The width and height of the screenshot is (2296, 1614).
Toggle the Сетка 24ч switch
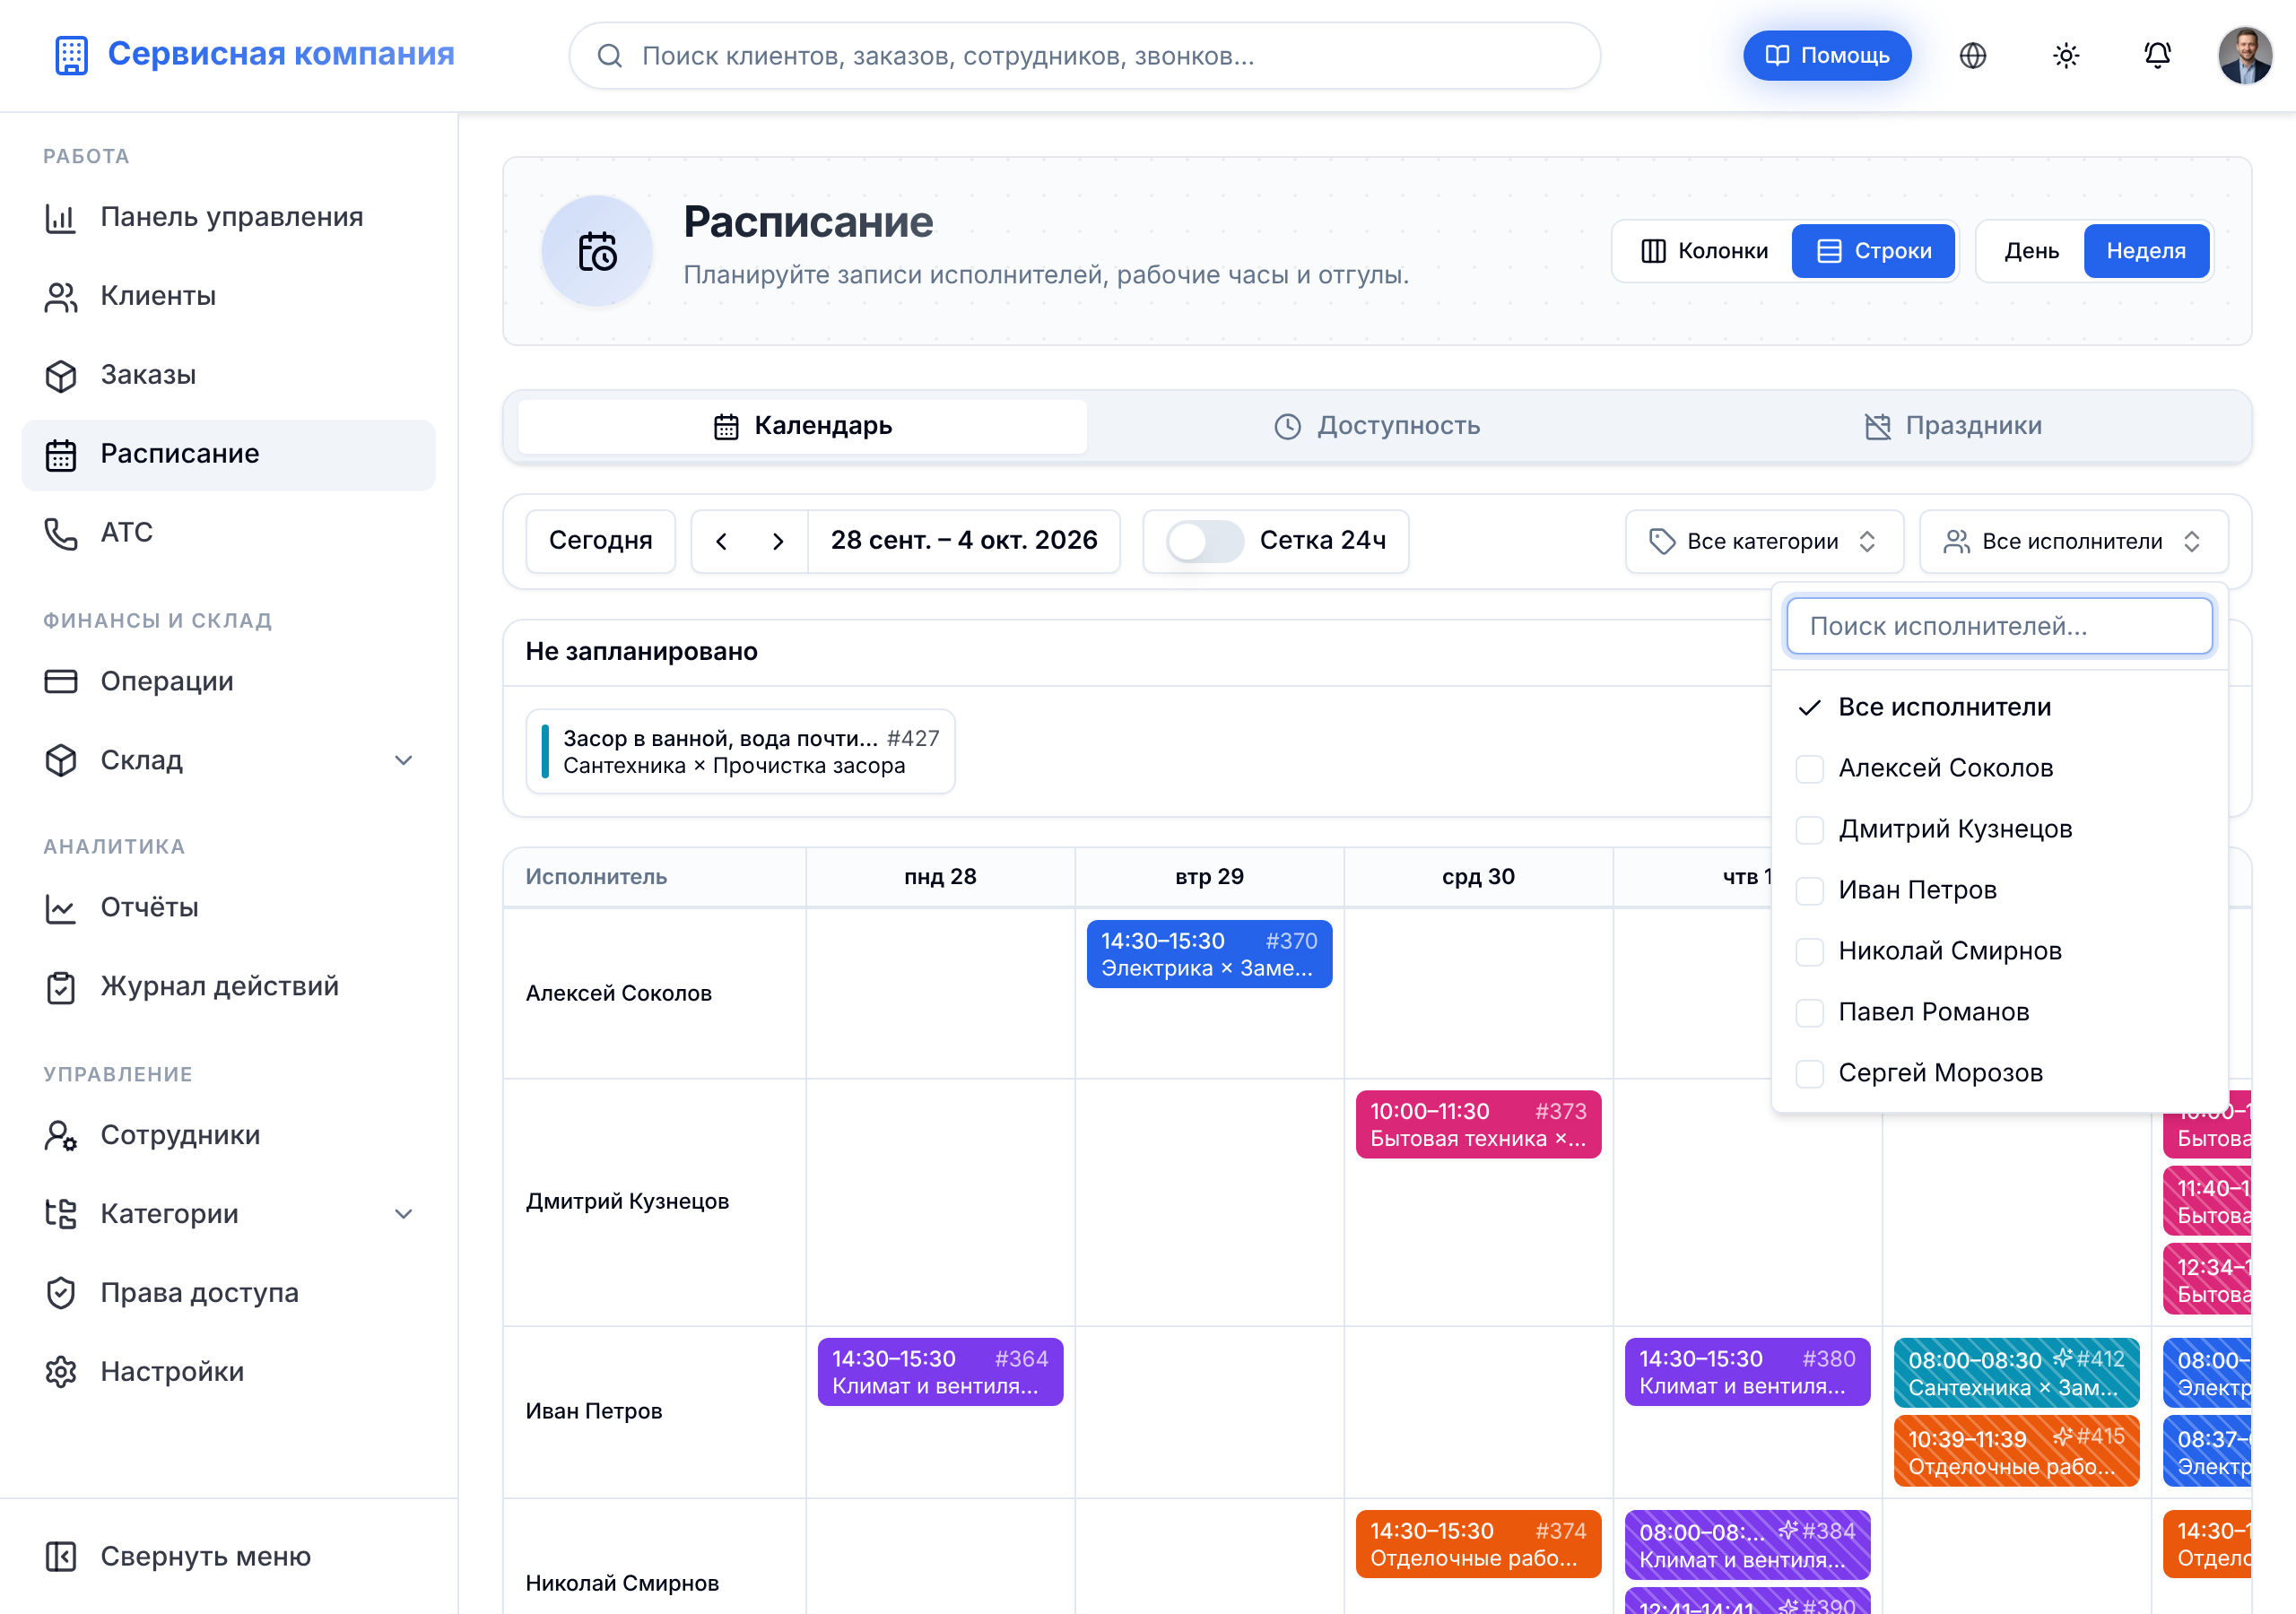pos(1205,541)
